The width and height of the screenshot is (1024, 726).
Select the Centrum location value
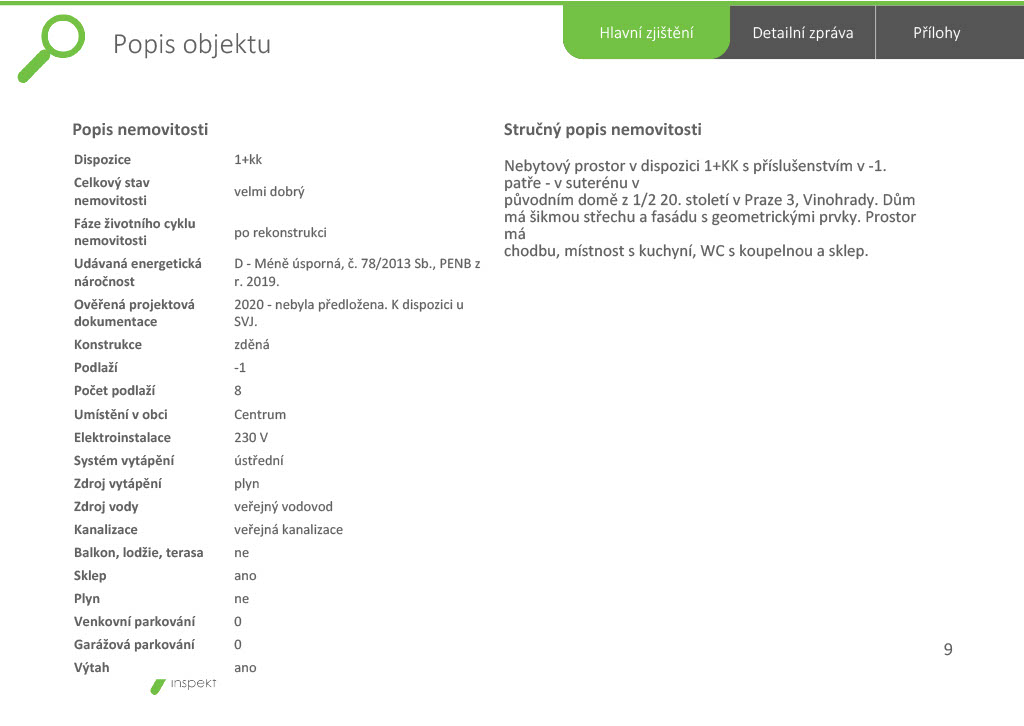260,415
